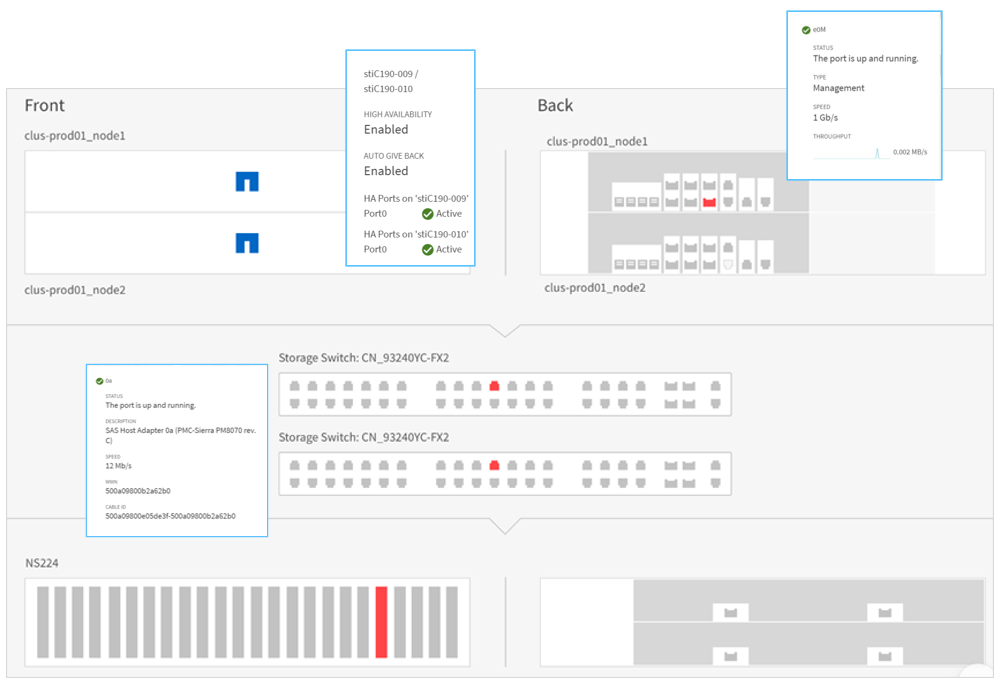
Task: Click the blue controller icon on node1 front view
Action: point(247,181)
